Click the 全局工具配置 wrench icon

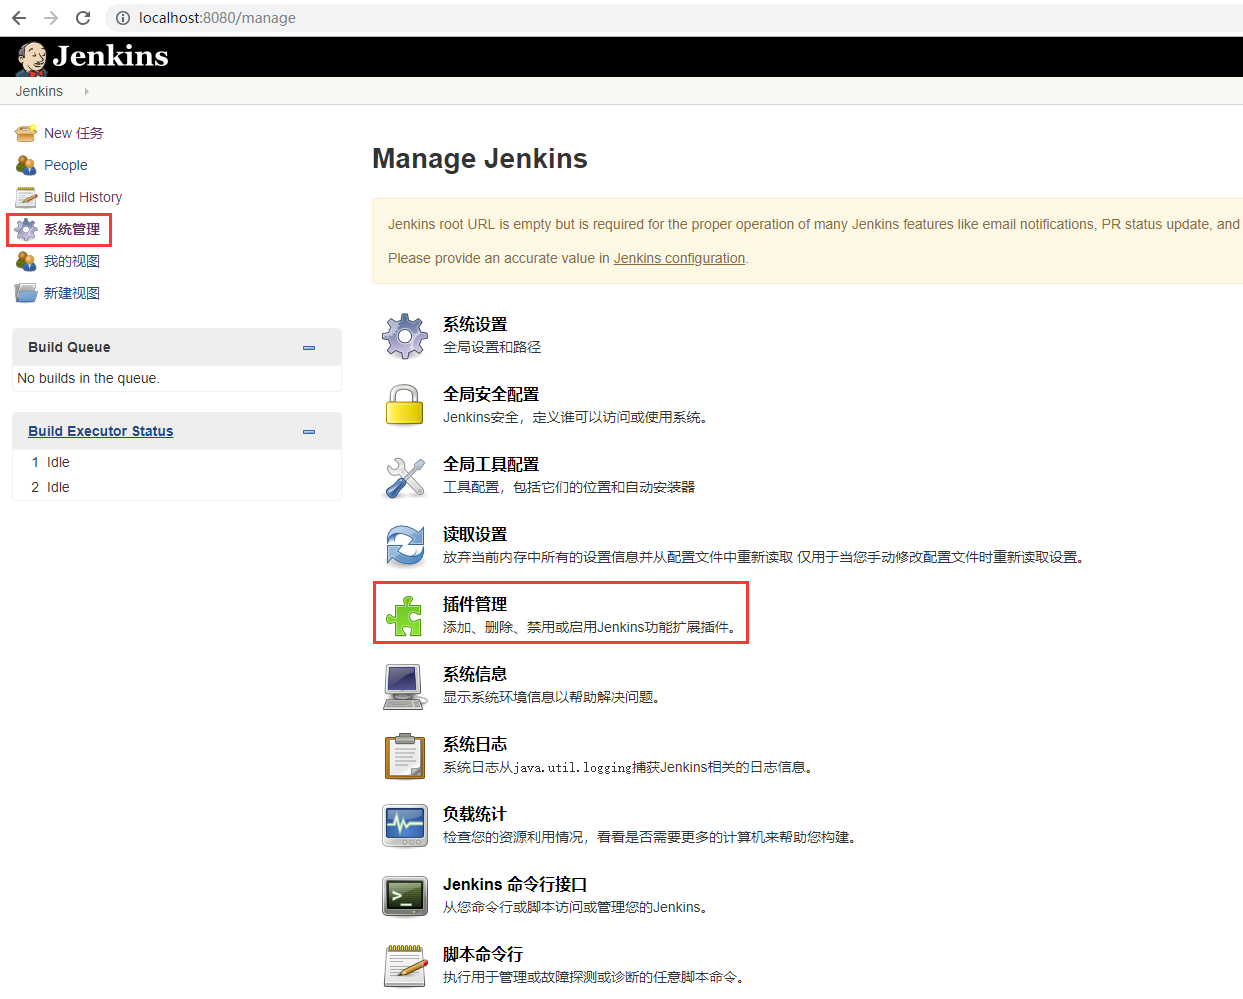point(405,476)
